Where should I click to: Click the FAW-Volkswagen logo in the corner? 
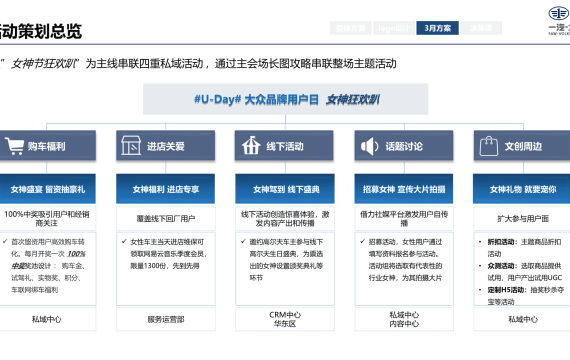coord(559,21)
